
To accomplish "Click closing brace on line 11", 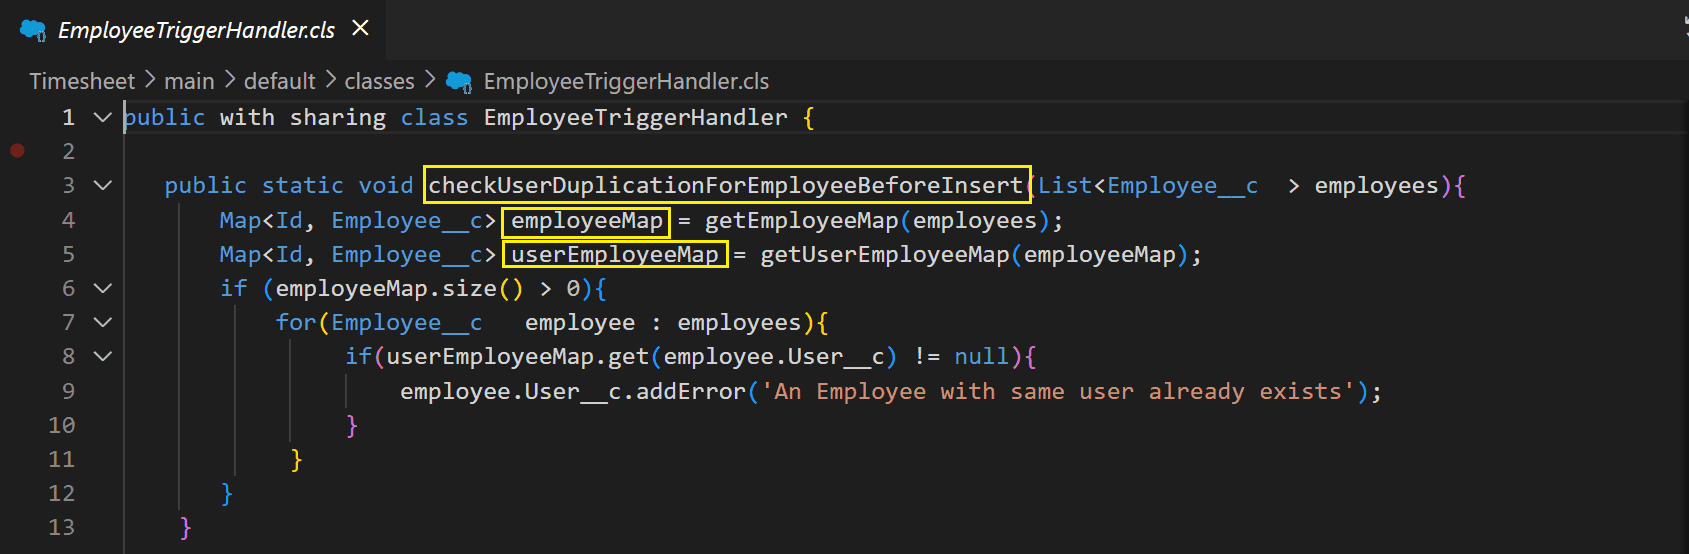I will pyautogui.click(x=296, y=459).
